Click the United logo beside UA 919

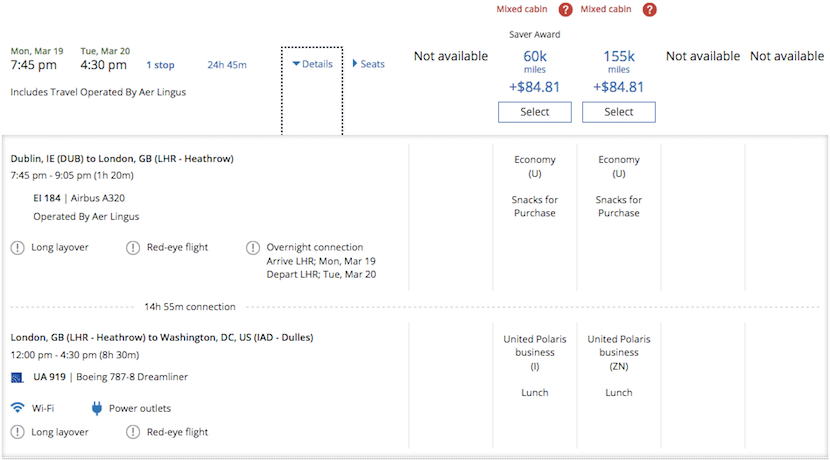[x=17, y=377]
